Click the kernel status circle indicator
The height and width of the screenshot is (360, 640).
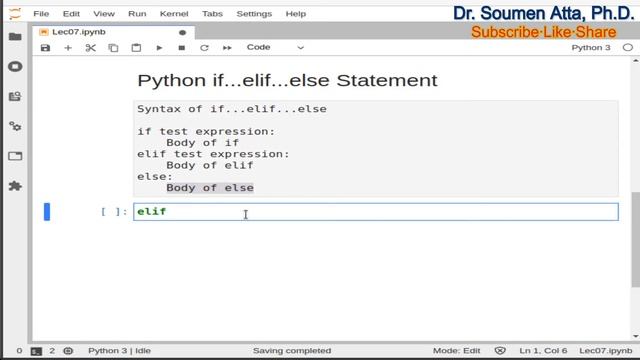[x=628, y=48]
